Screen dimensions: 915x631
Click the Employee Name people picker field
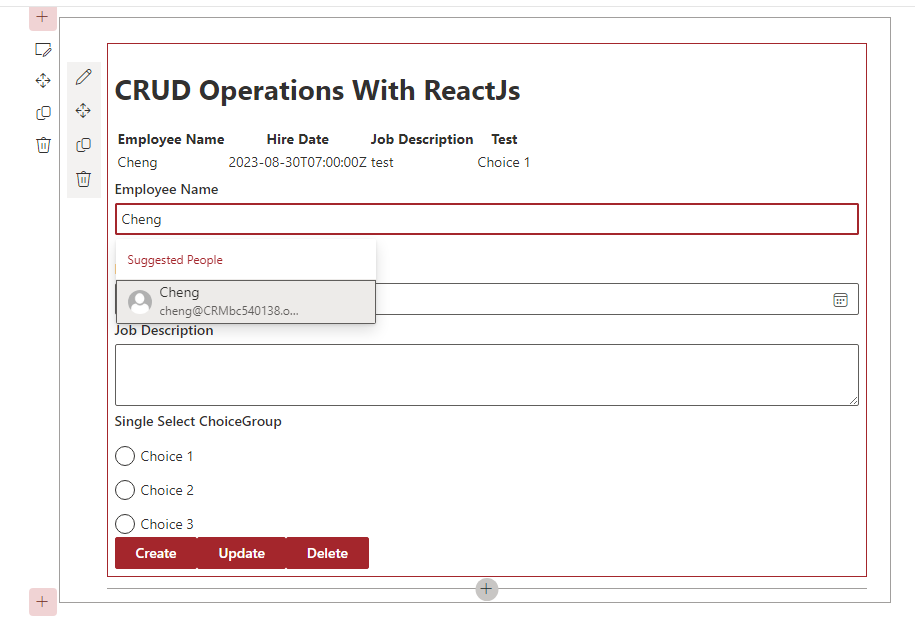click(x=487, y=219)
